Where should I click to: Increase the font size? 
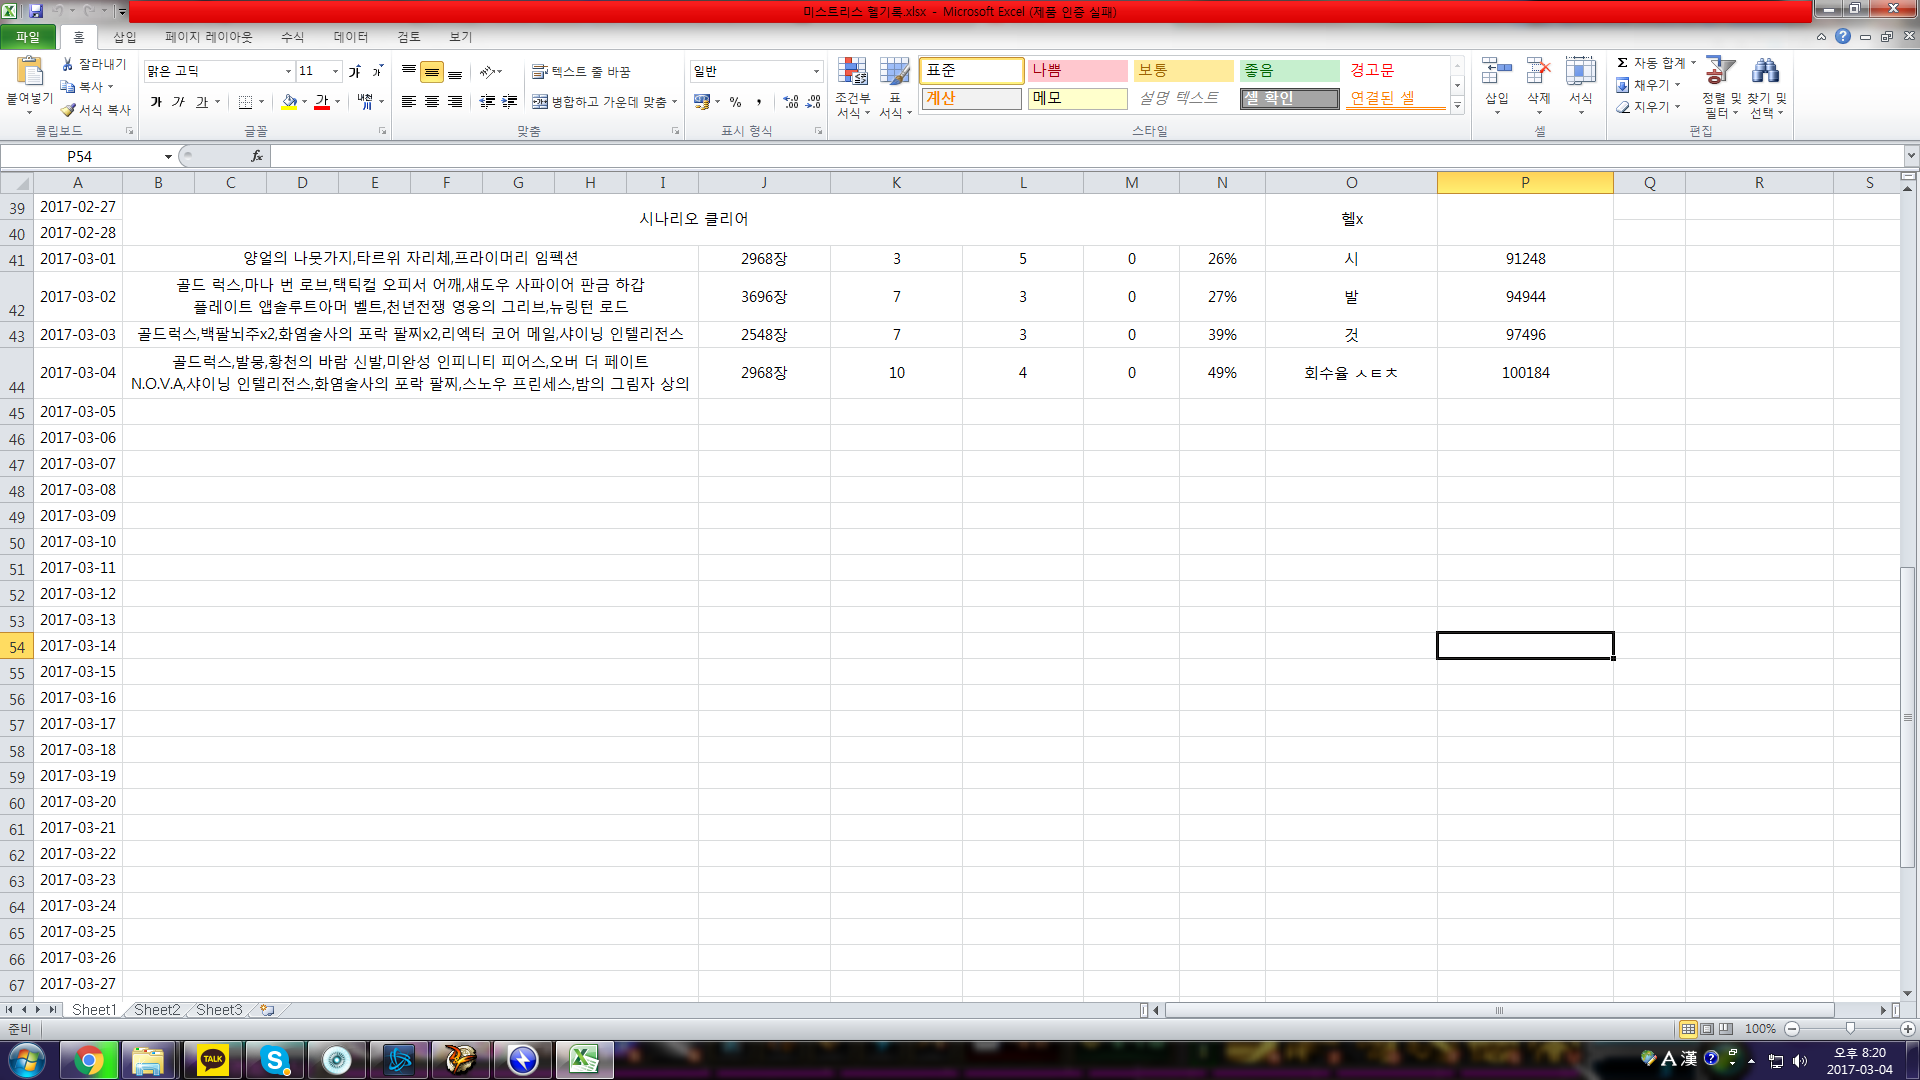click(x=355, y=71)
